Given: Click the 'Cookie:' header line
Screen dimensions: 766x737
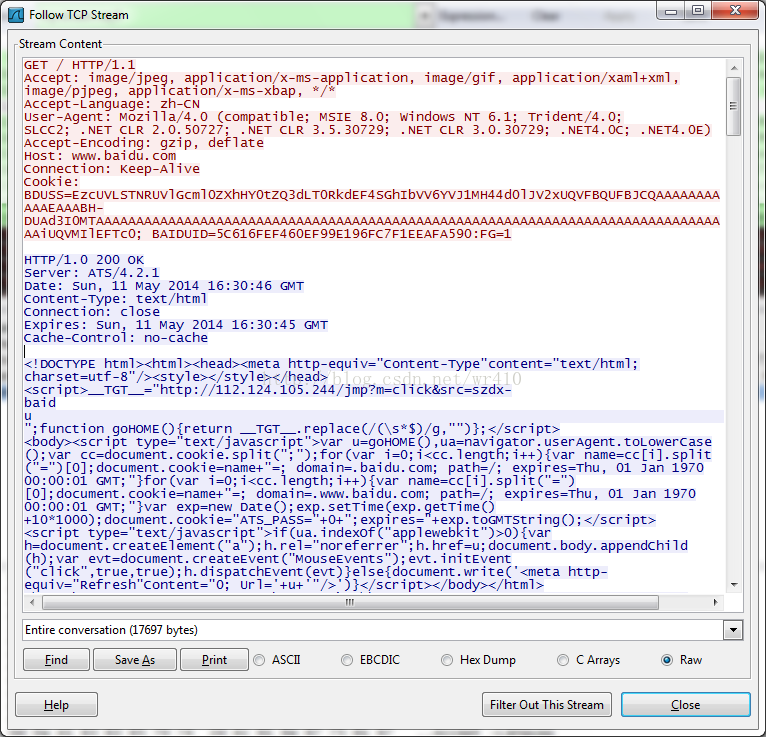Looking at the screenshot, I should [x=51, y=182].
